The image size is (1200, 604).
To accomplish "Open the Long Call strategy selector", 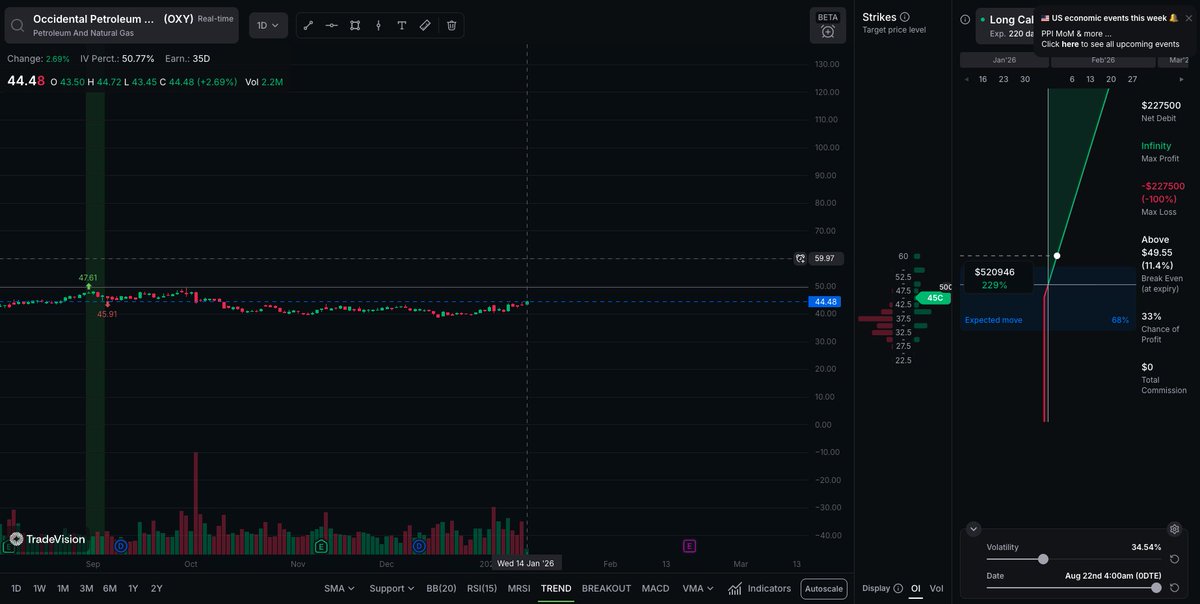I will (x=1006, y=25).
